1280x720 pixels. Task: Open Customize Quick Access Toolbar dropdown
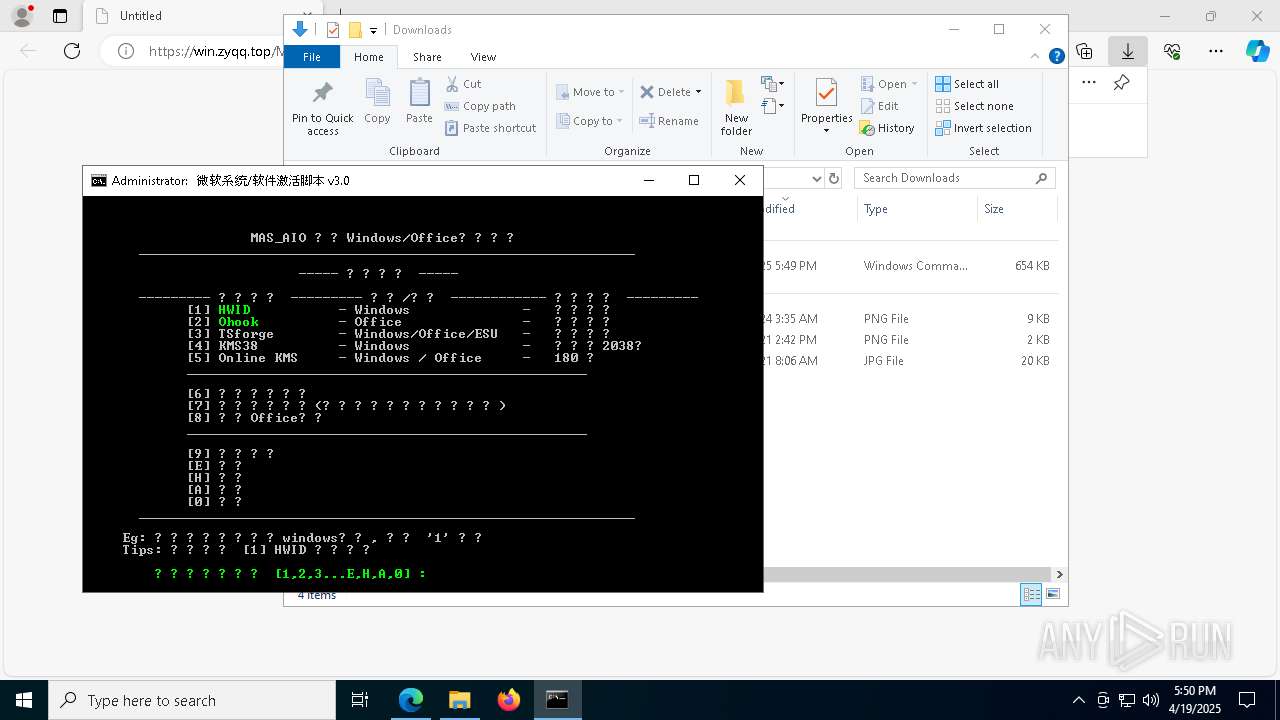[373, 30]
